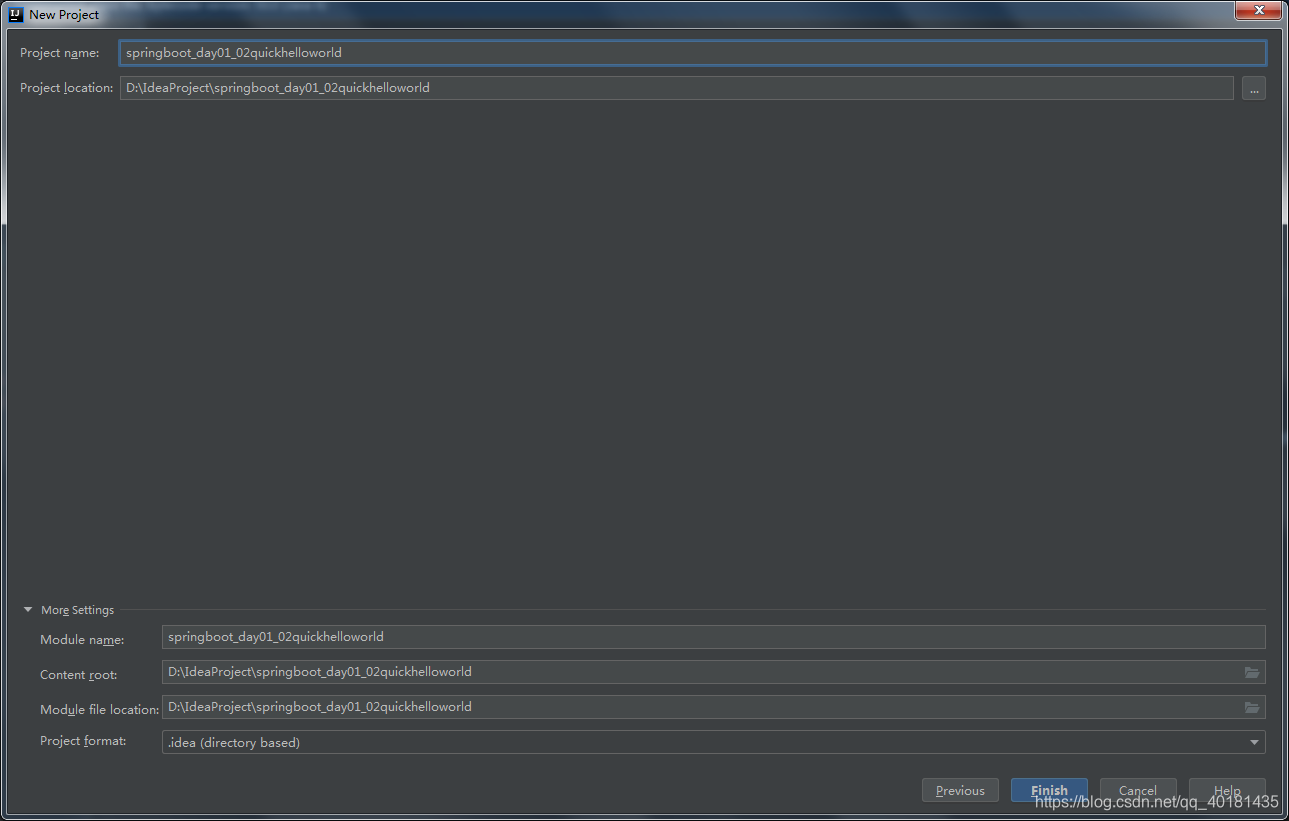Click the 'Project location:' label
The image size is (1289, 821).
67,88
